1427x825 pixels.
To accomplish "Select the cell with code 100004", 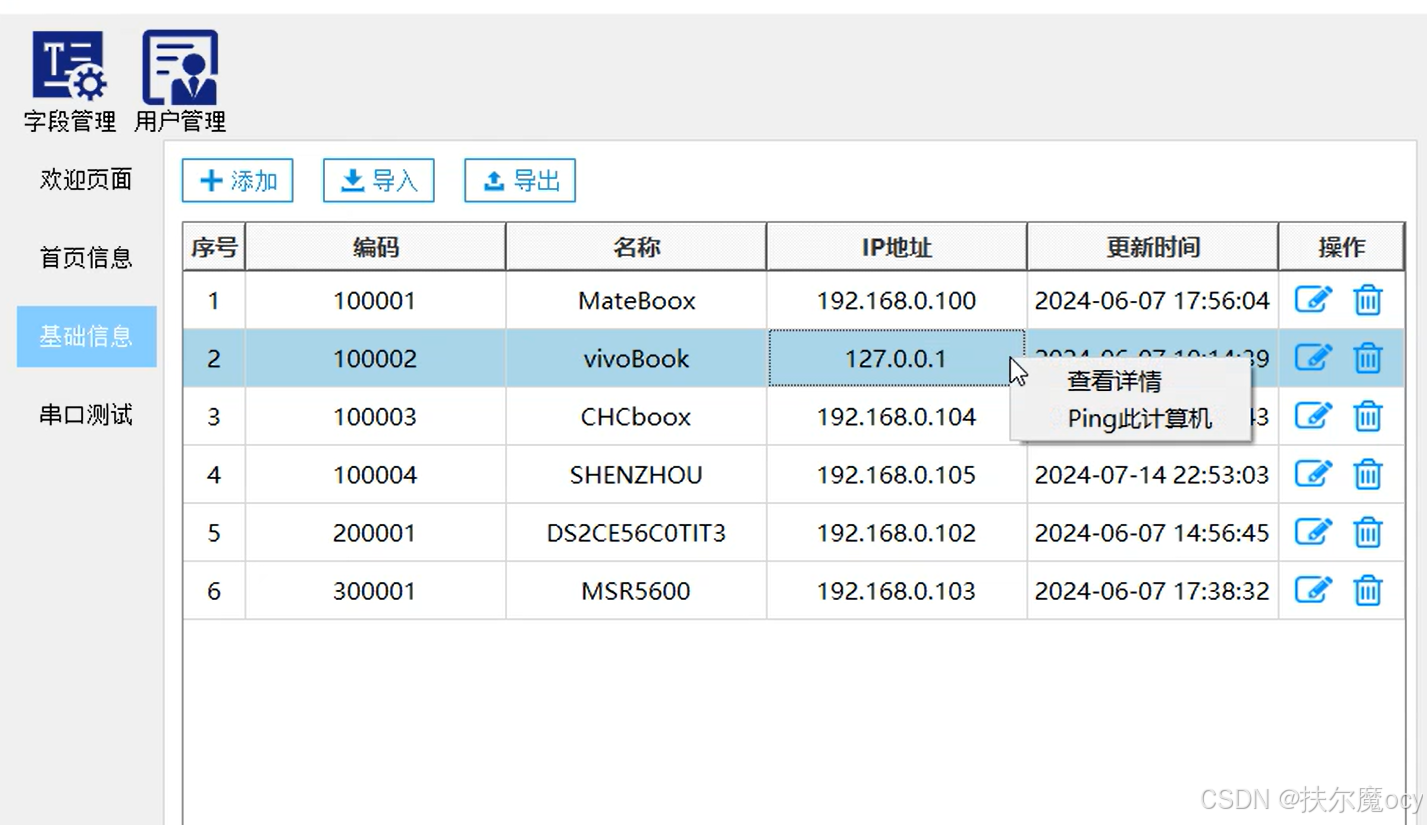I will coord(375,474).
